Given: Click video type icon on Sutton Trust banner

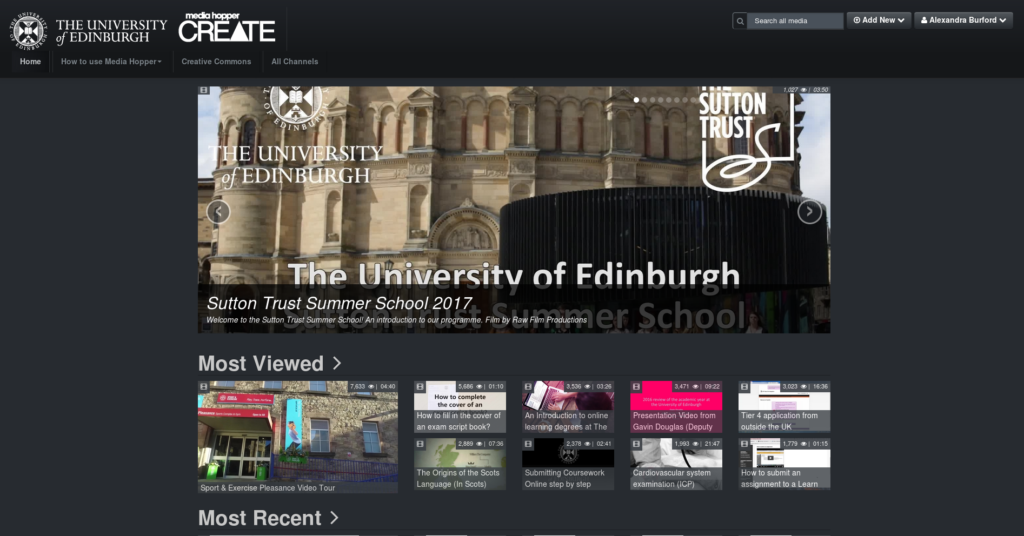Looking at the screenshot, I should [204, 90].
